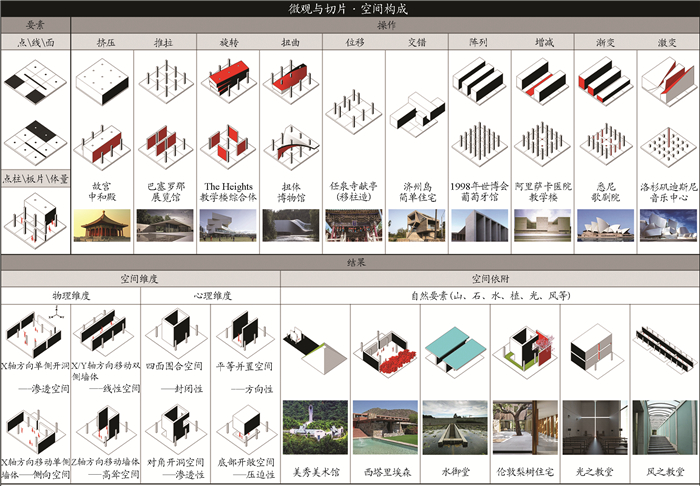
Task: Click the 心理维度 column heading
Action: [x=210, y=296]
